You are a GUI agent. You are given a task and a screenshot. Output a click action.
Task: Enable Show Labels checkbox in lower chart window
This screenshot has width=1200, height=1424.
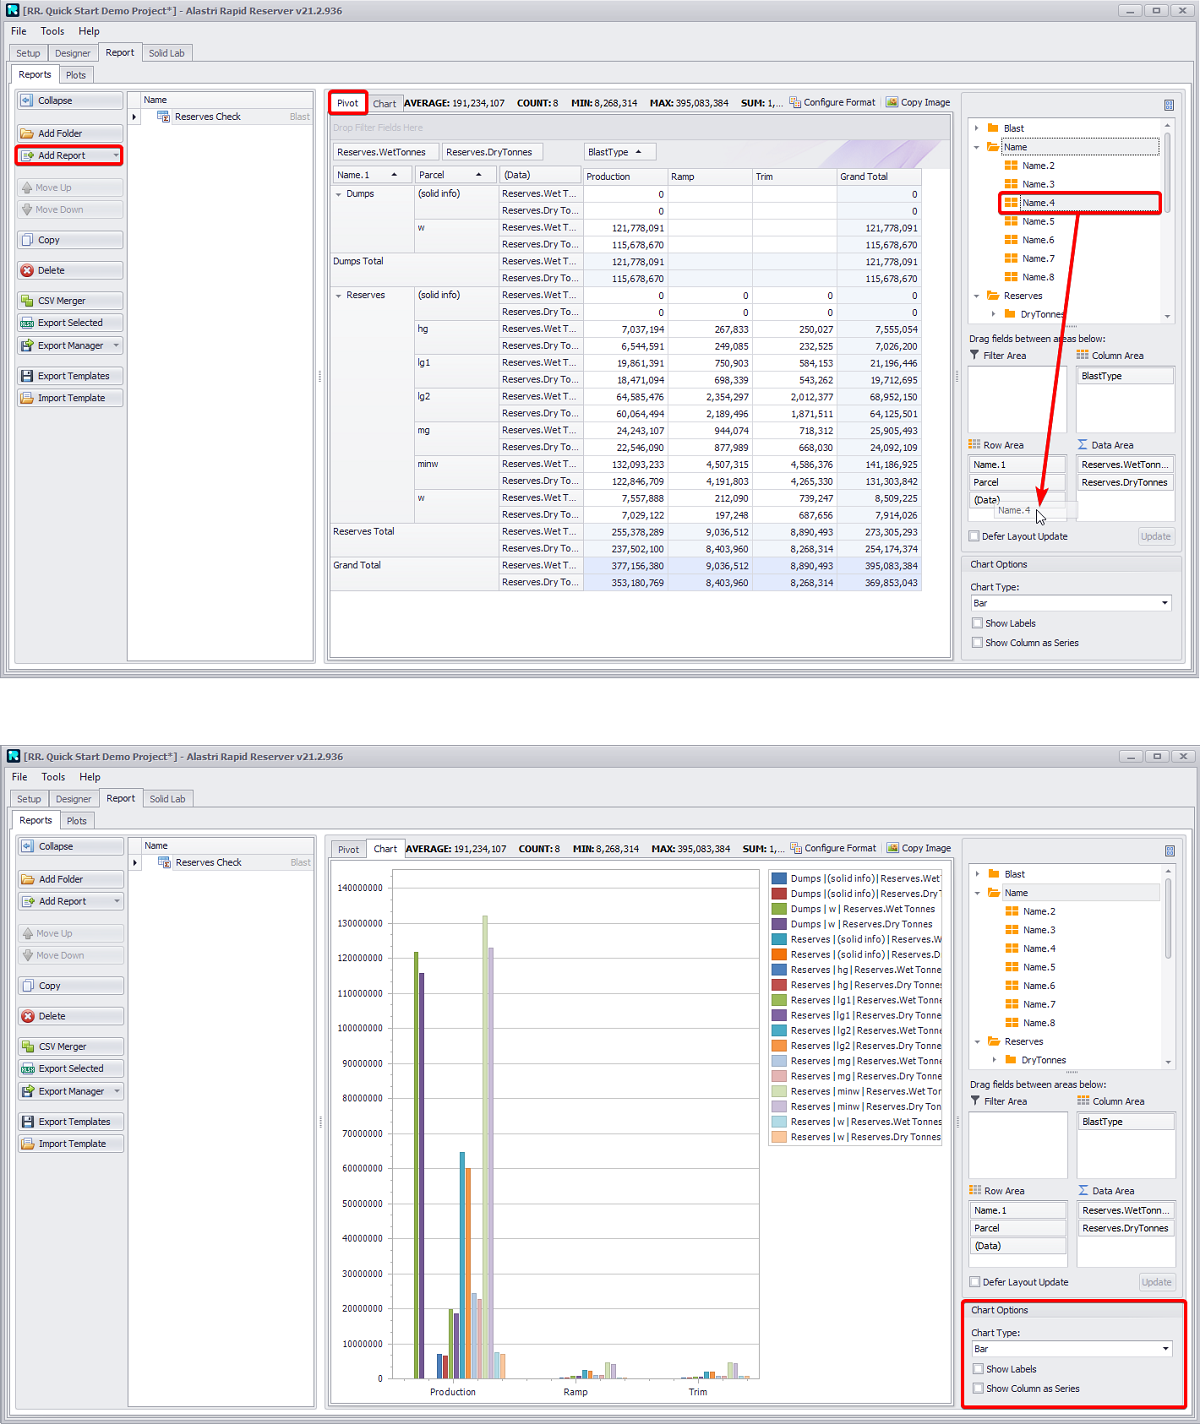point(978,1369)
